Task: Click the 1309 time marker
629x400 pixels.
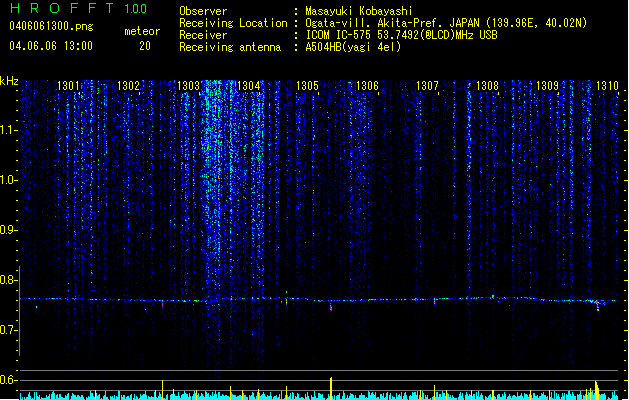Action: (548, 86)
